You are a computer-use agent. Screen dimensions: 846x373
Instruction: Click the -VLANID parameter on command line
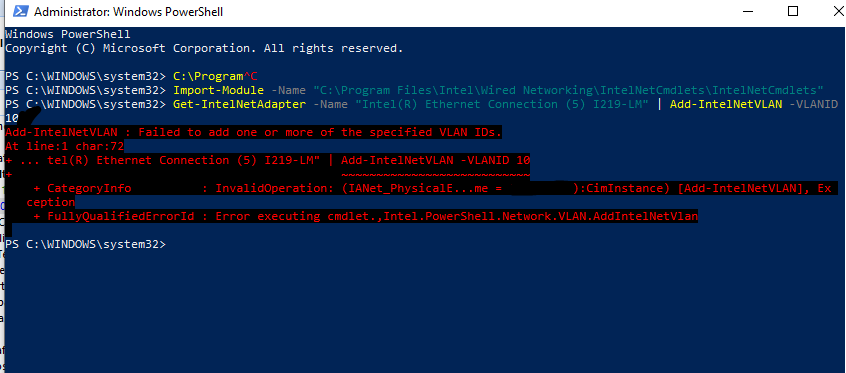813,104
